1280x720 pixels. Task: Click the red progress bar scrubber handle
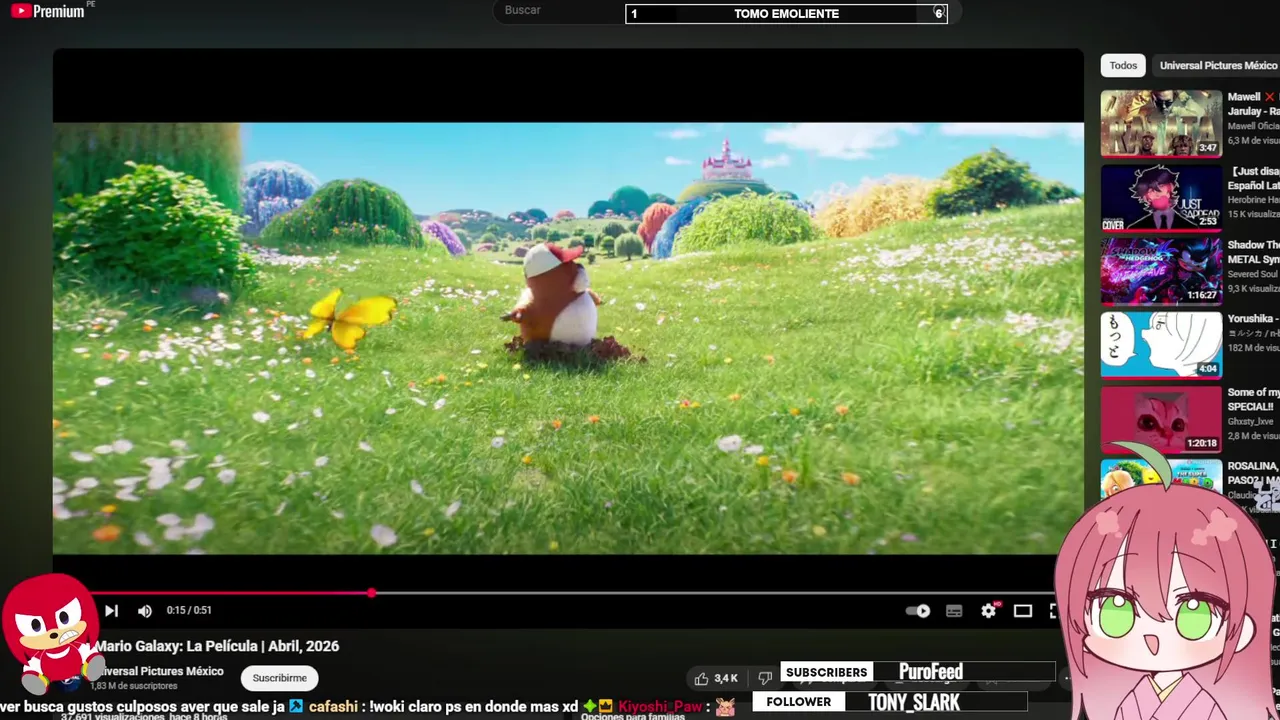click(371, 593)
